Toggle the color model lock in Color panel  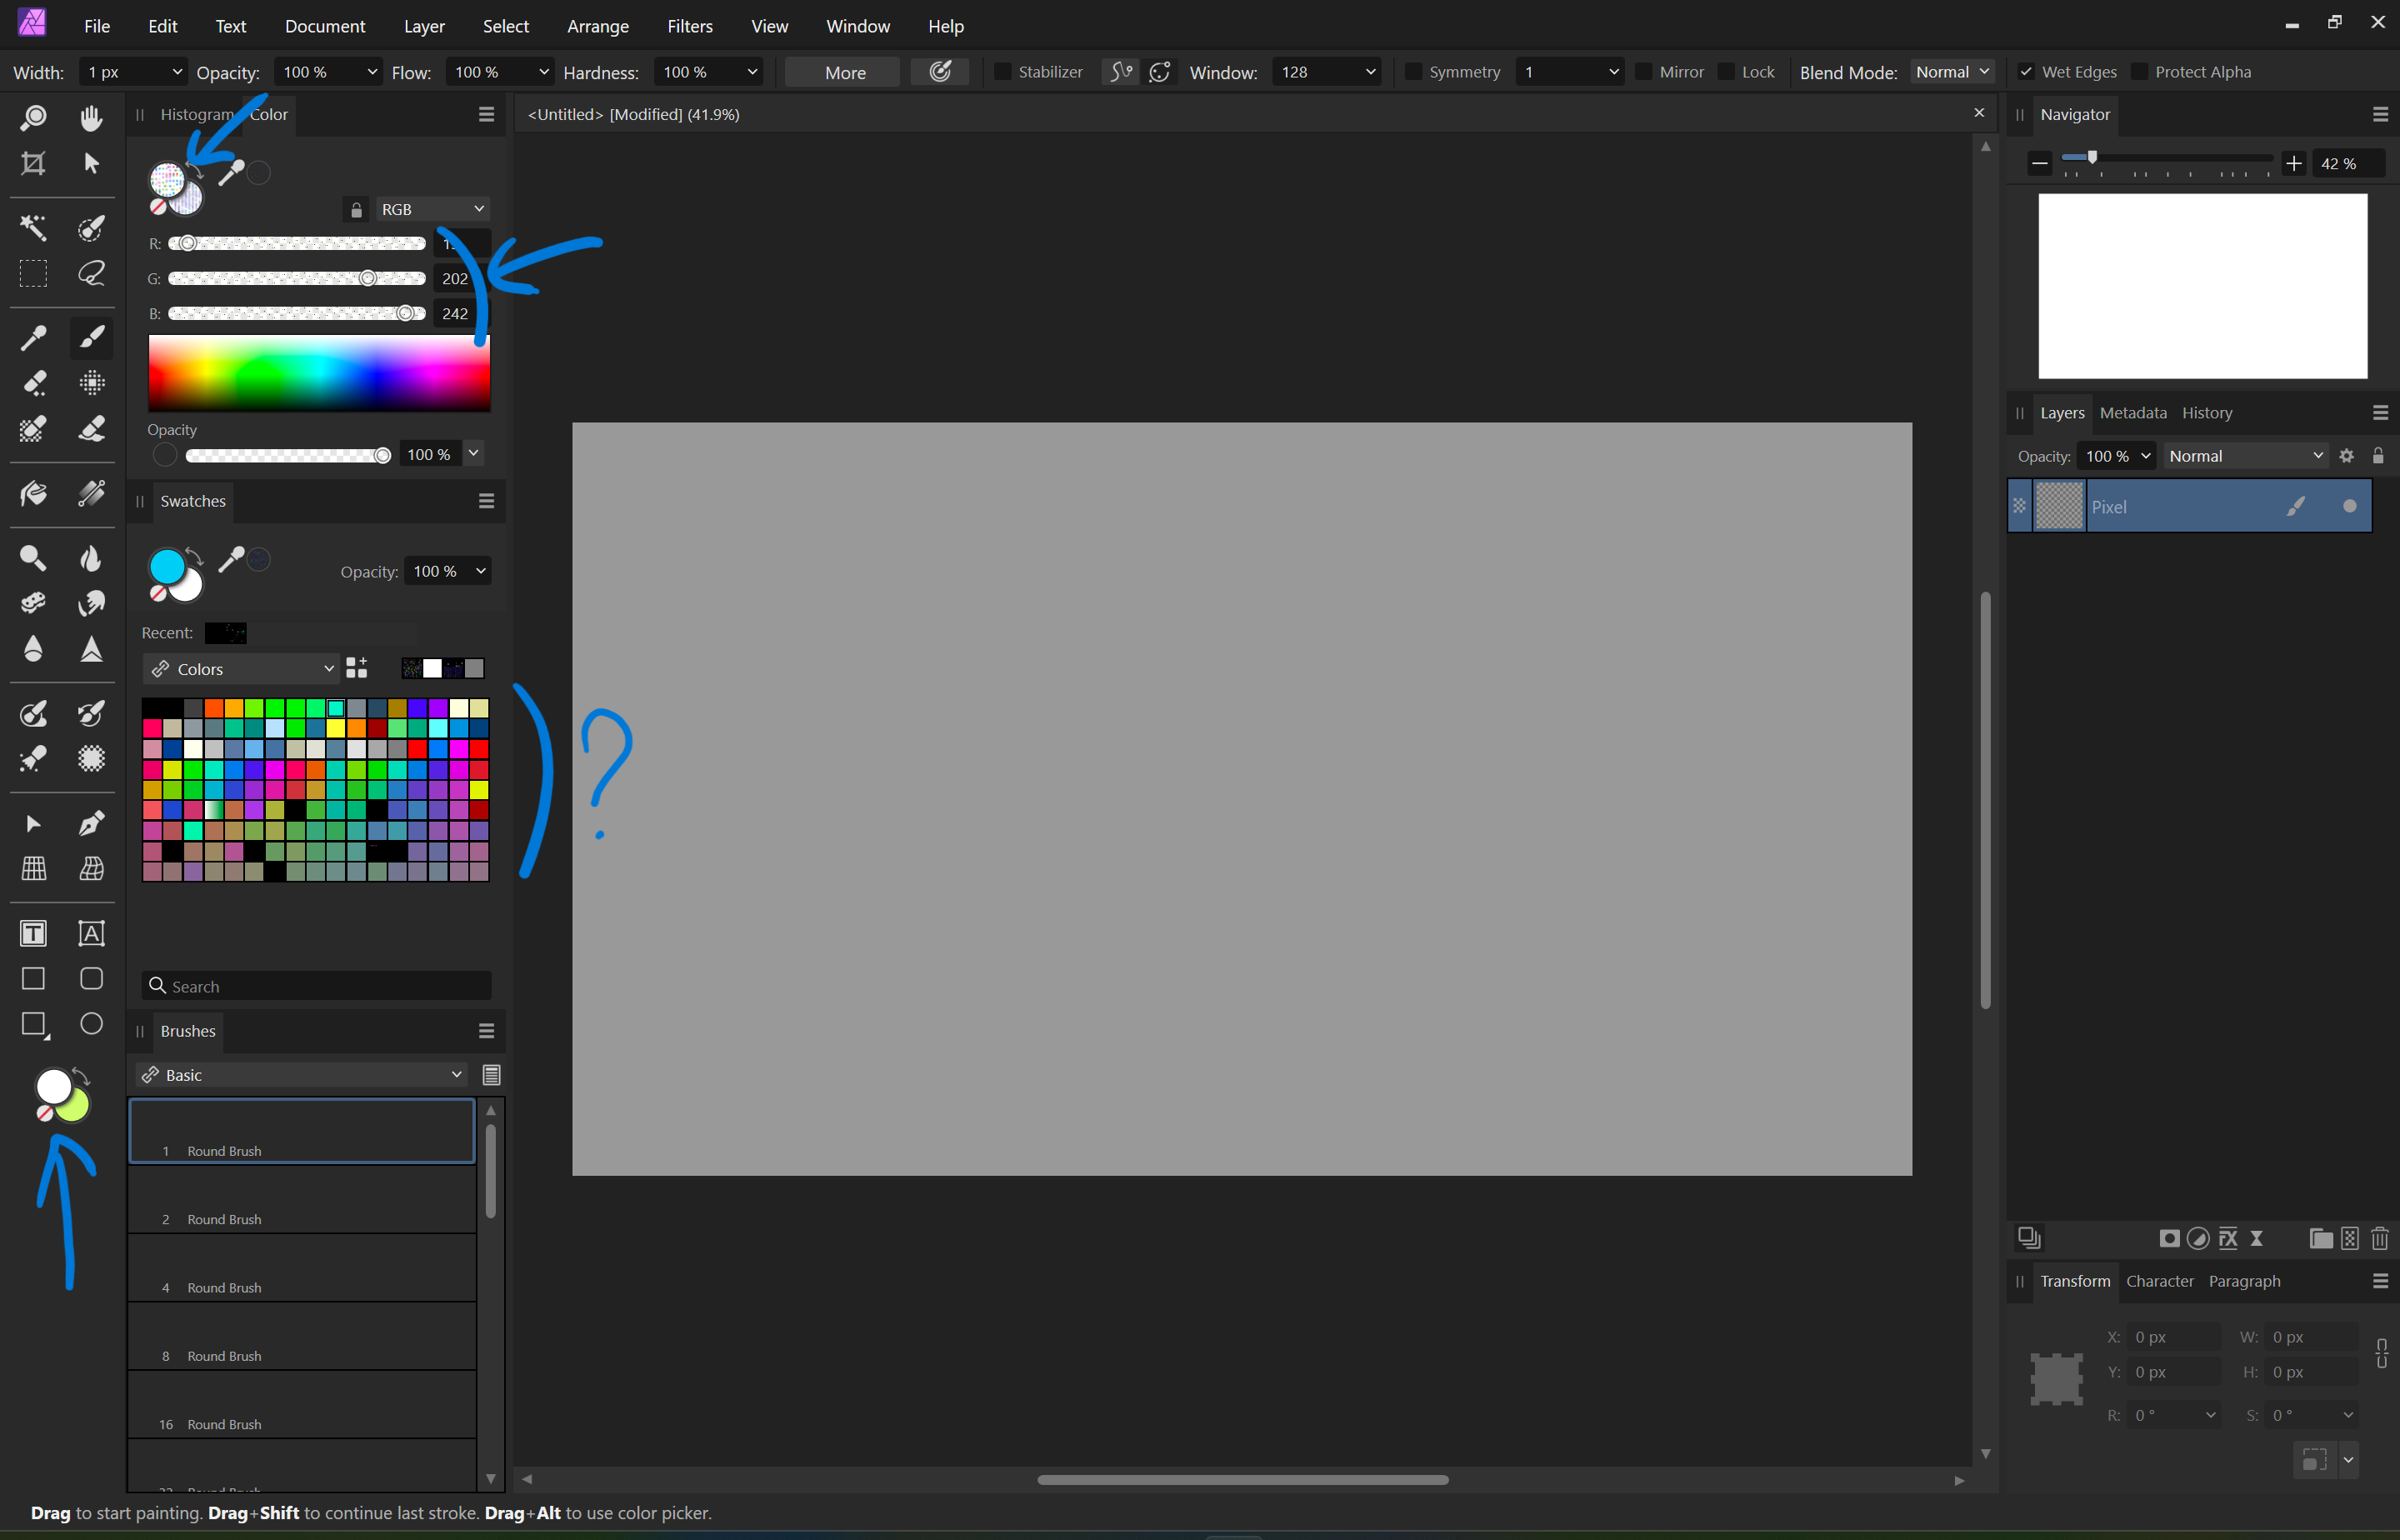[x=356, y=209]
